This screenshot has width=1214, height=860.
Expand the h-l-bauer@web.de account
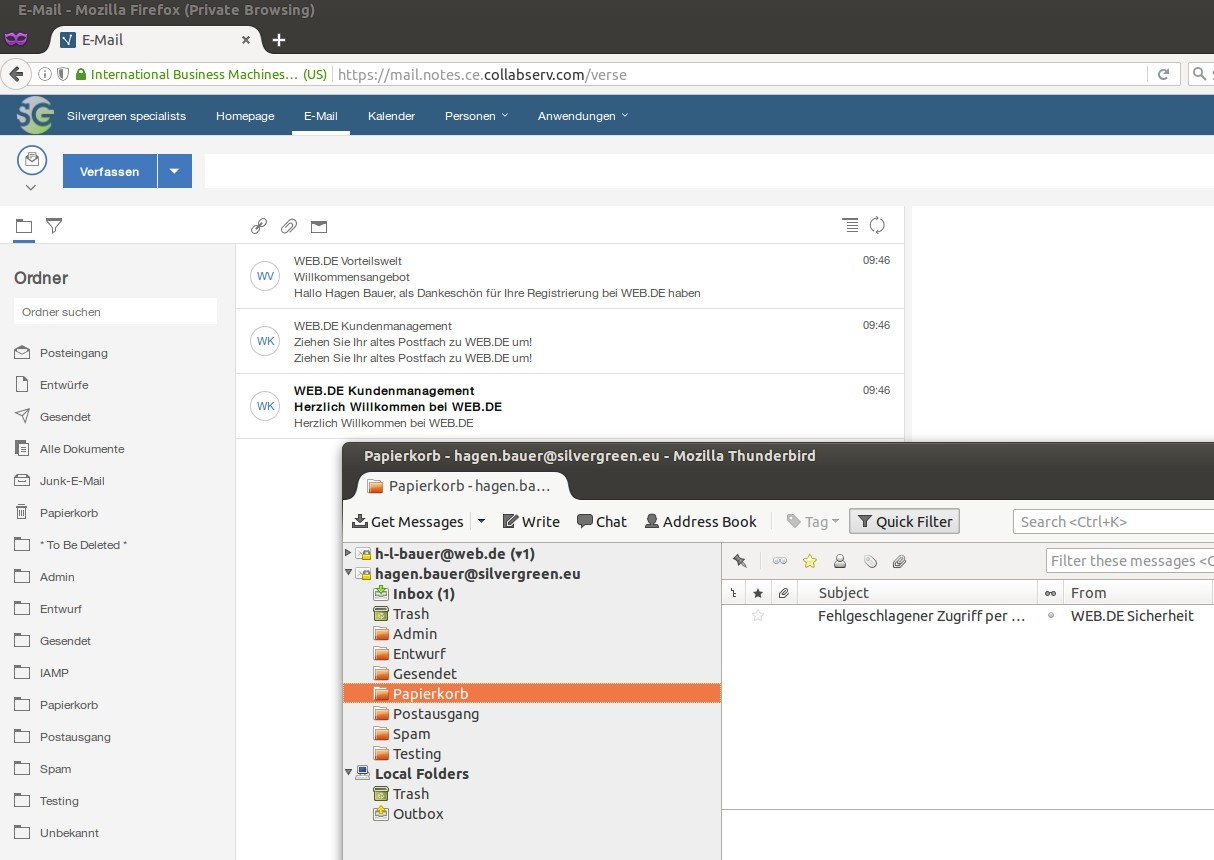click(x=348, y=553)
